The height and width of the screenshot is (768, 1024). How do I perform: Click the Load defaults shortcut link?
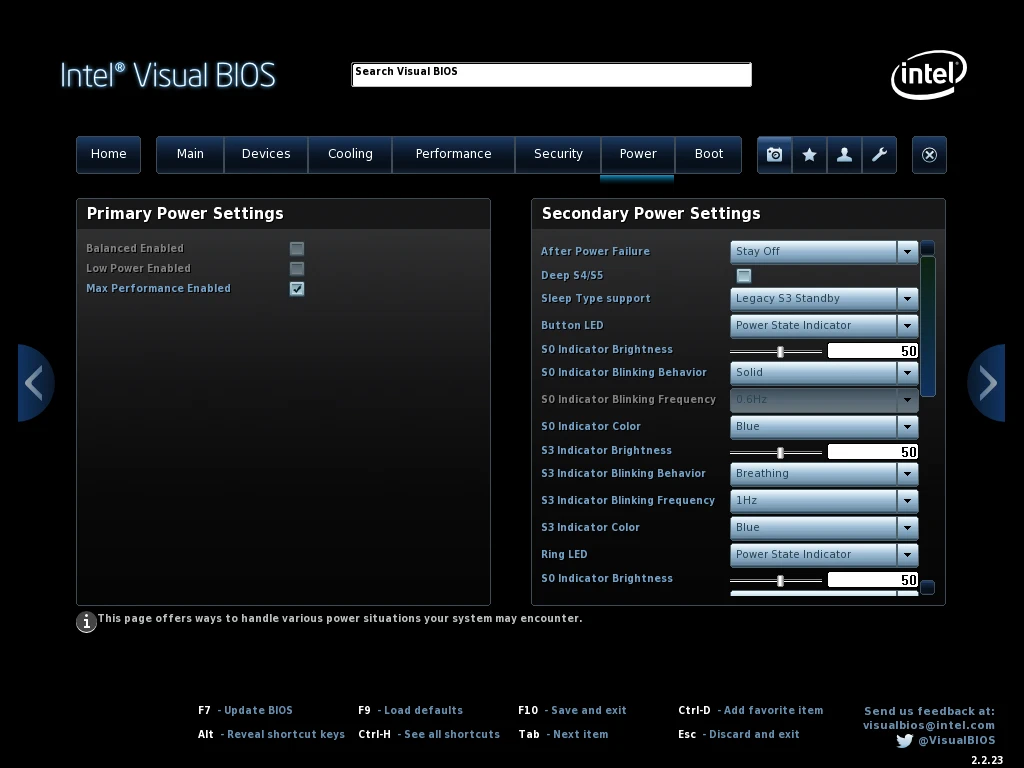(423, 710)
